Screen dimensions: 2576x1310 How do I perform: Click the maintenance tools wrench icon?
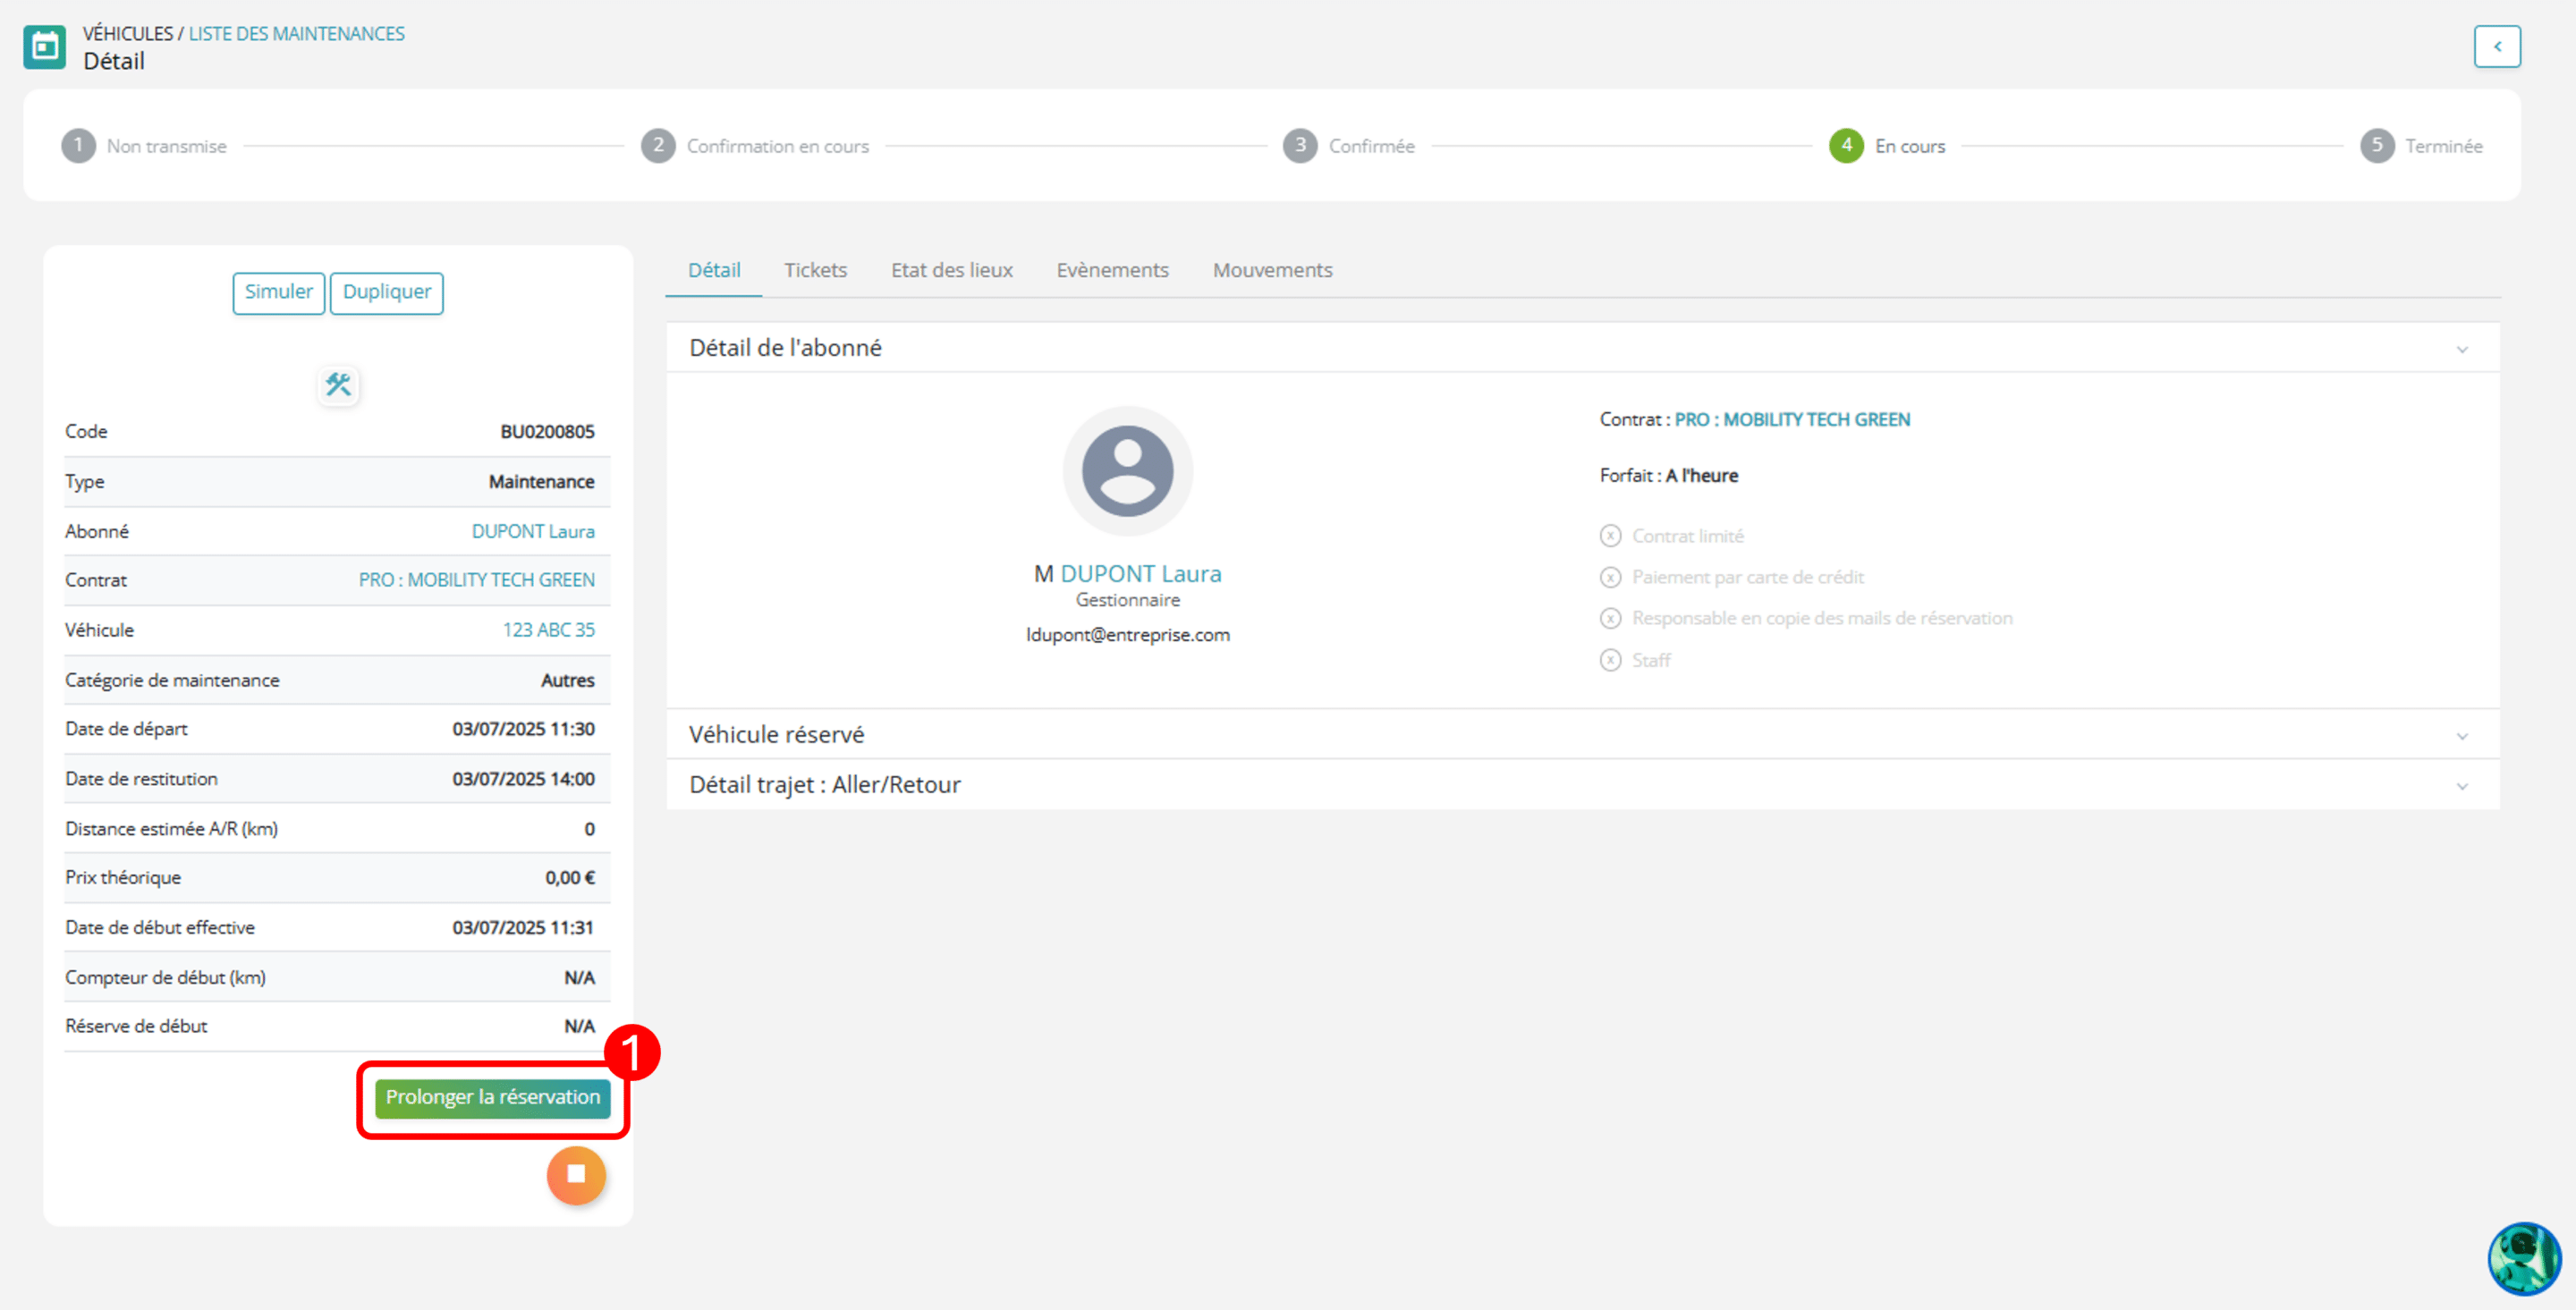[338, 385]
